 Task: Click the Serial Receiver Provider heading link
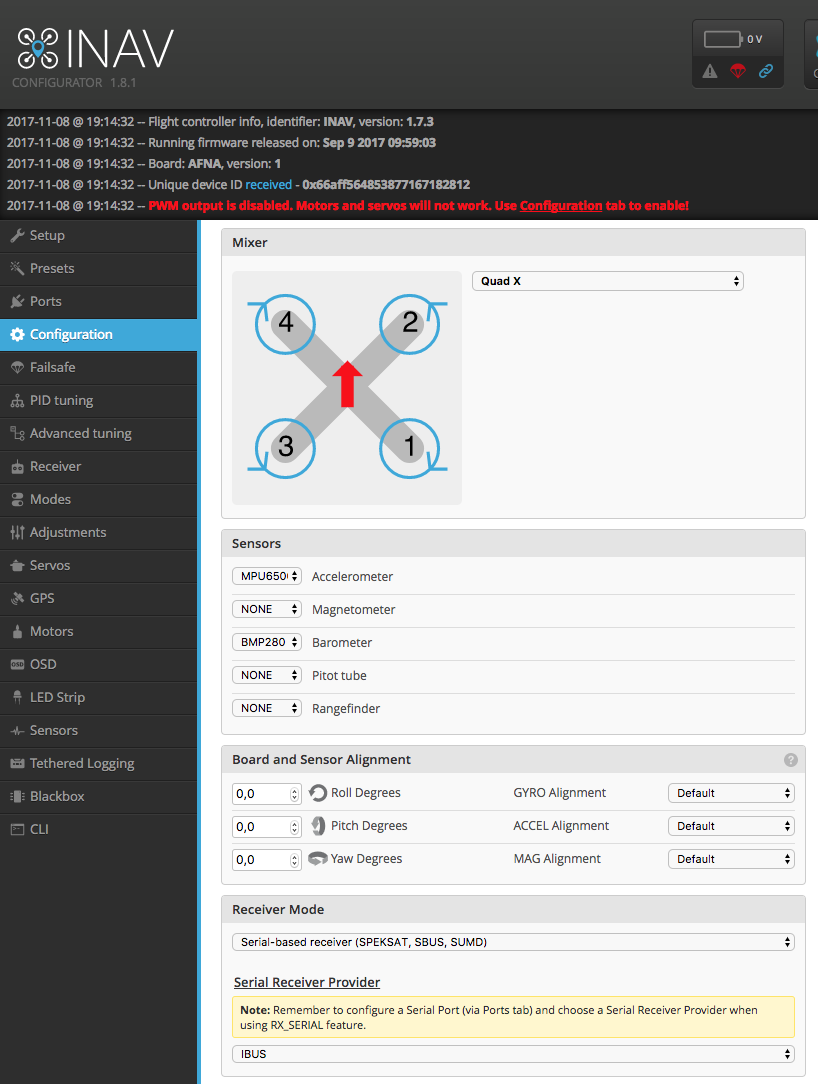(x=307, y=982)
